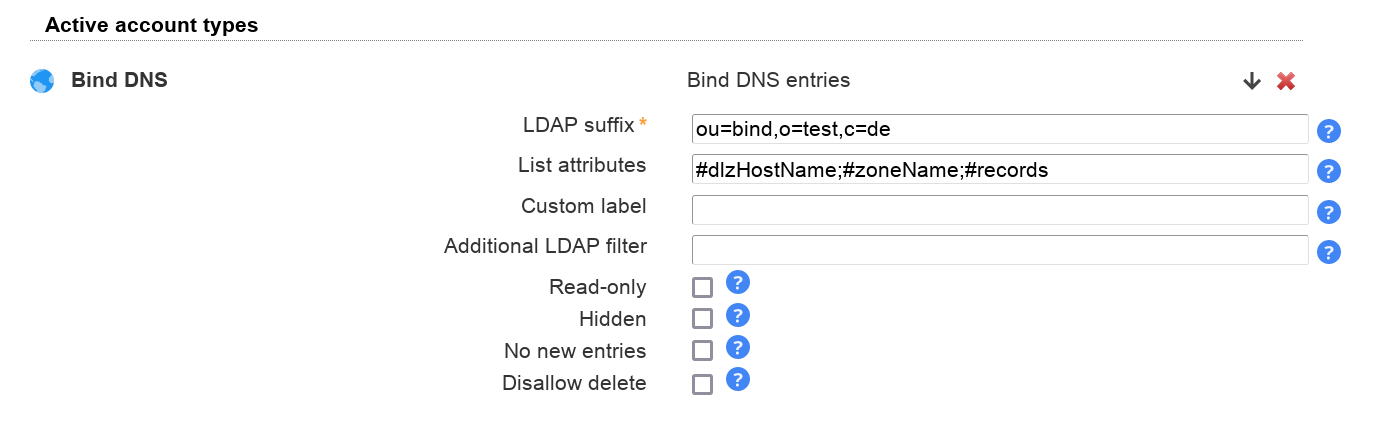Click the List attributes text field

(x=1000, y=170)
